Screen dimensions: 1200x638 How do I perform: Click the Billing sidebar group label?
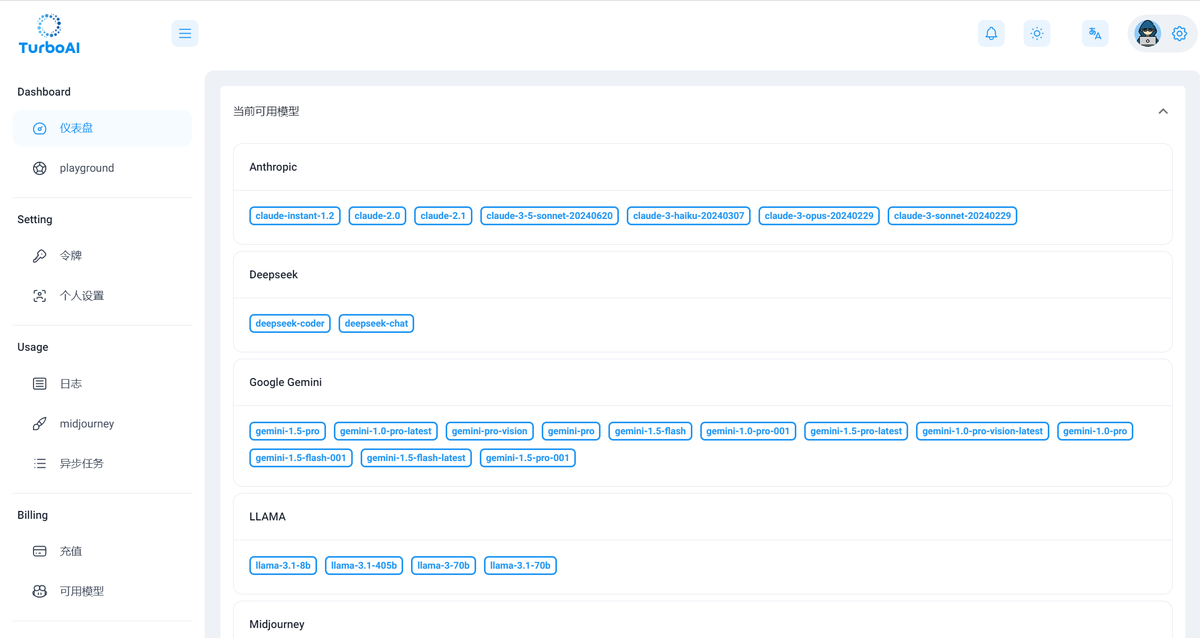tap(32, 515)
